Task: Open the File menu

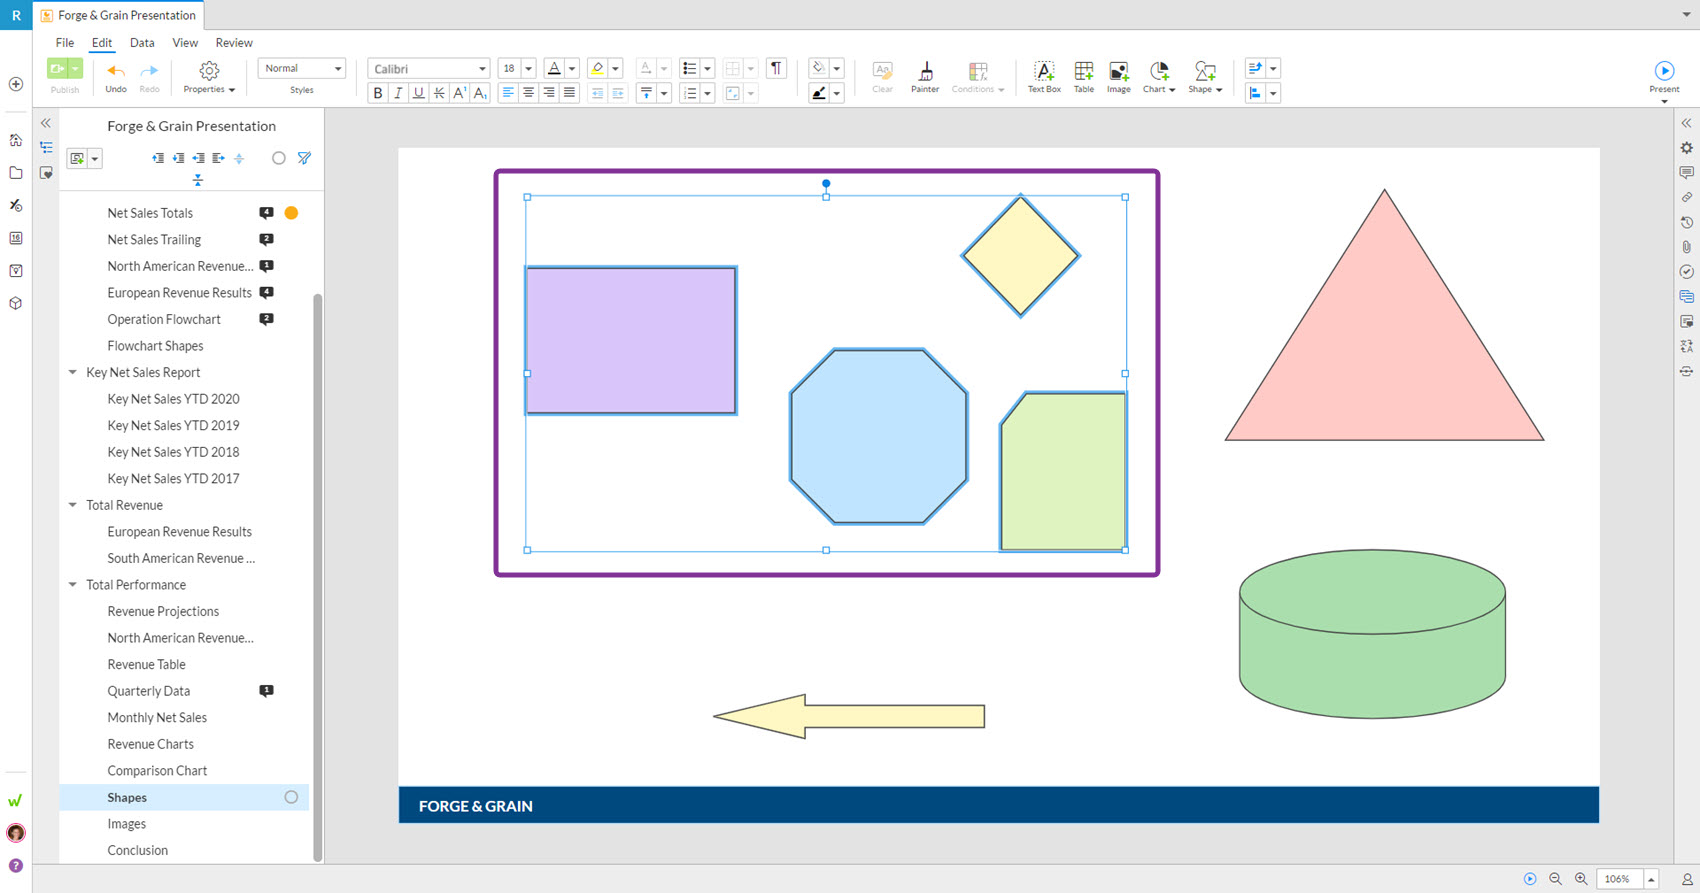Action: tap(65, 43)
